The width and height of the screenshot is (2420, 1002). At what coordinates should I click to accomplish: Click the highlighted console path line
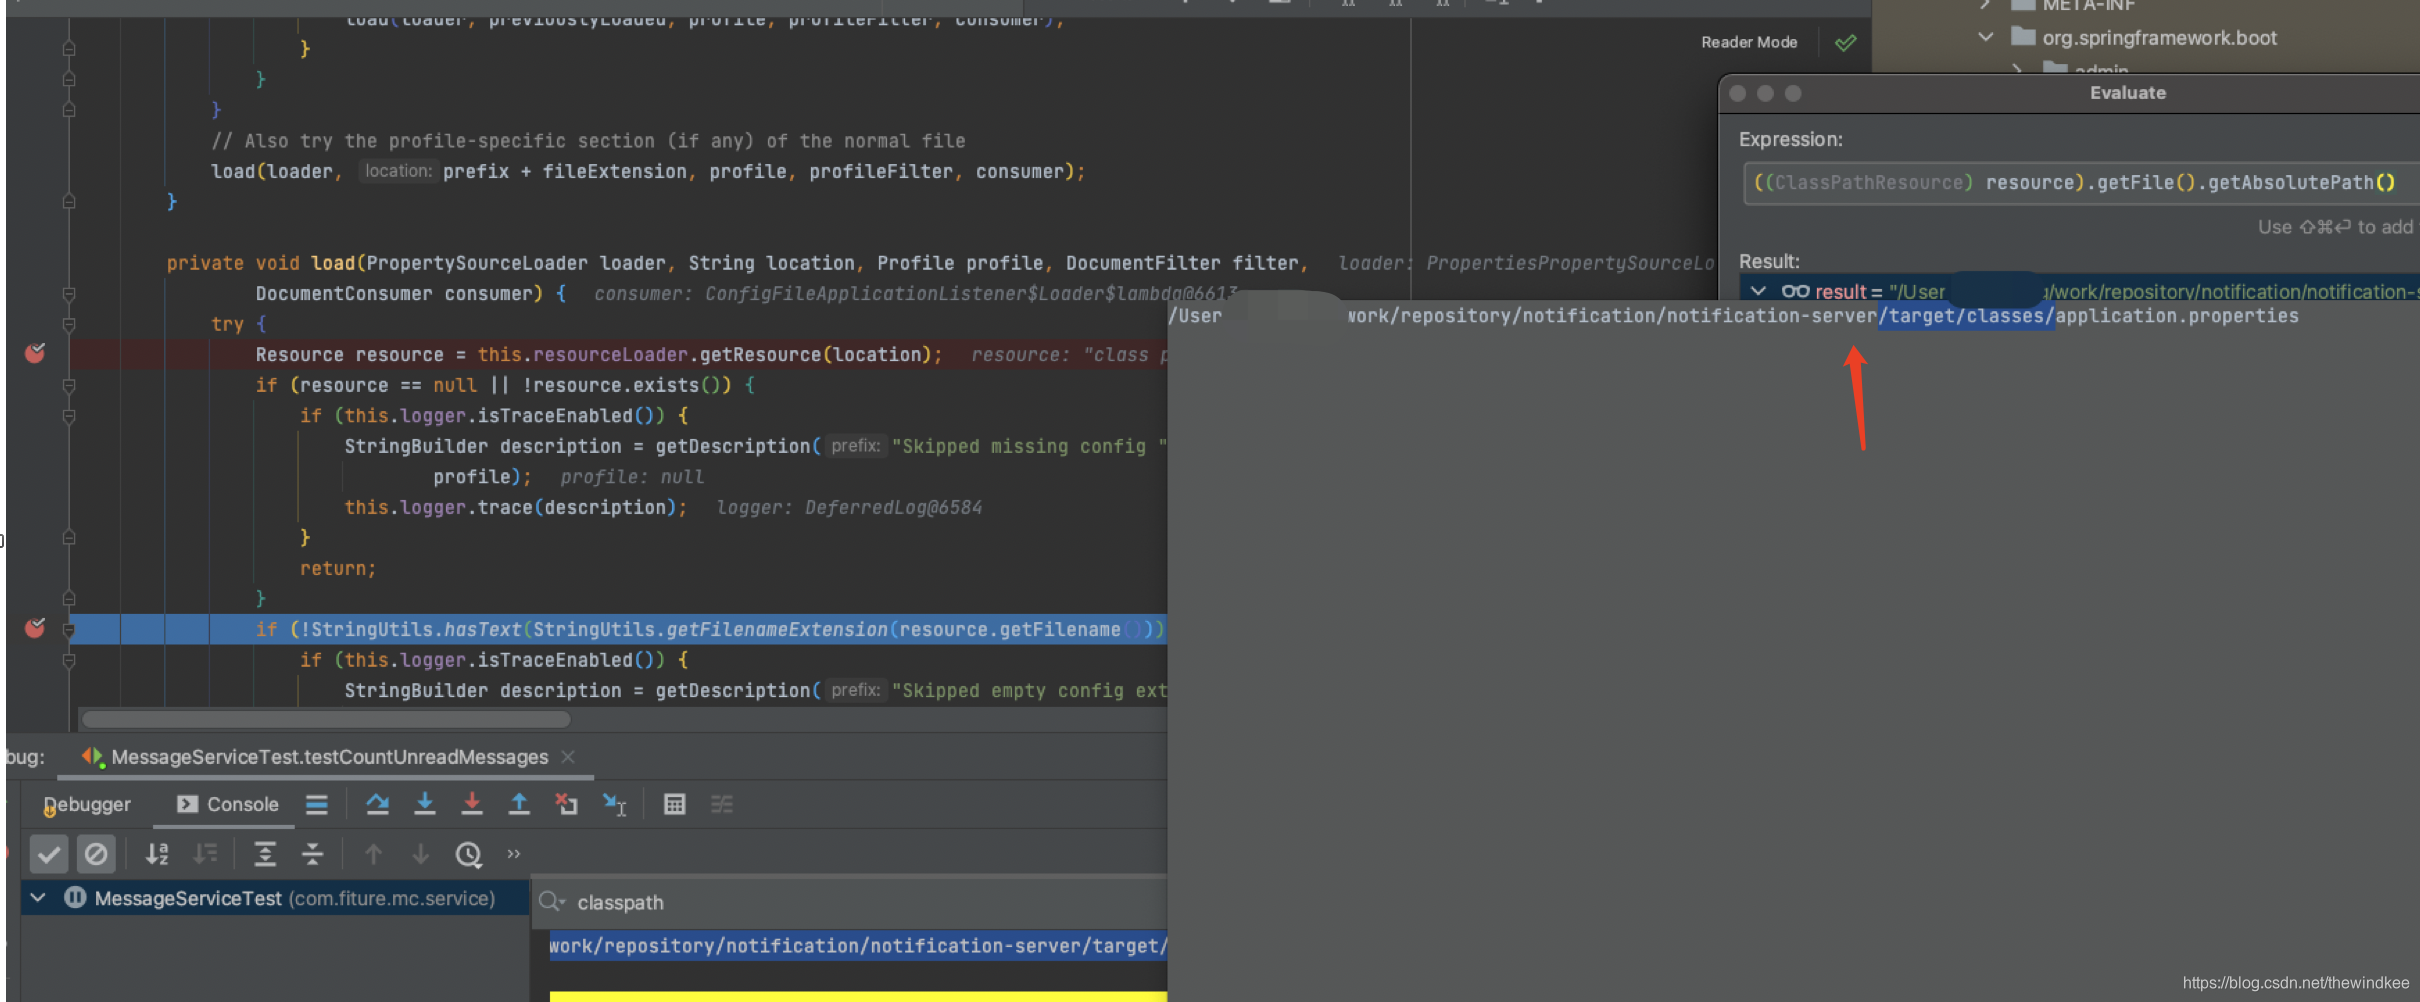(858, 946)
